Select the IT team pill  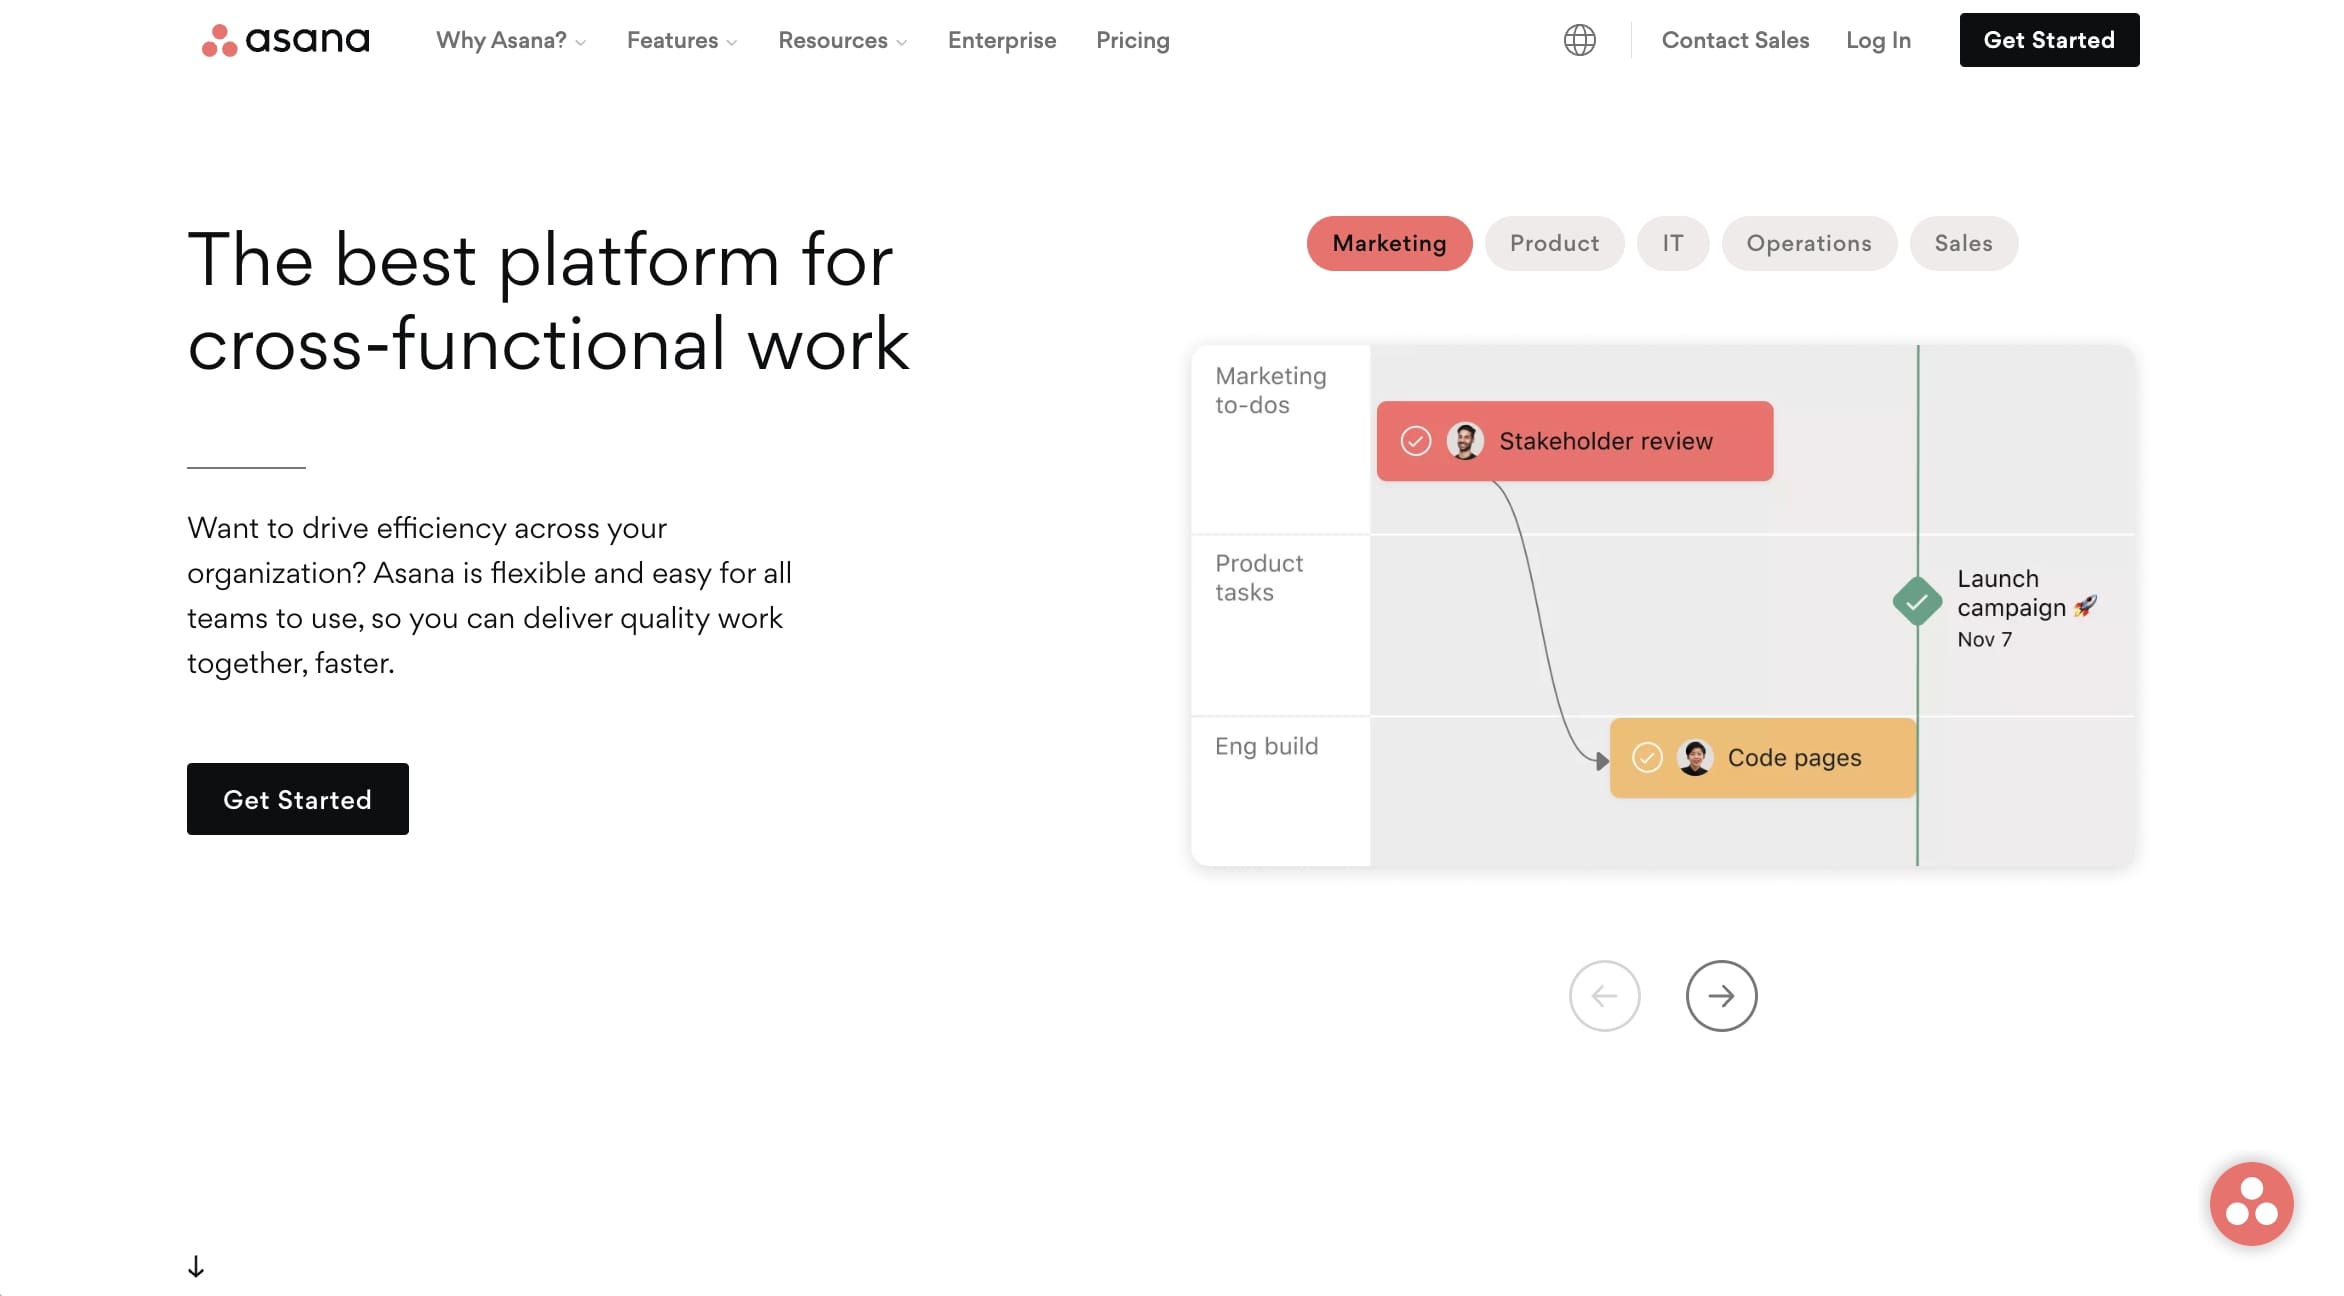click(1672, 243)
